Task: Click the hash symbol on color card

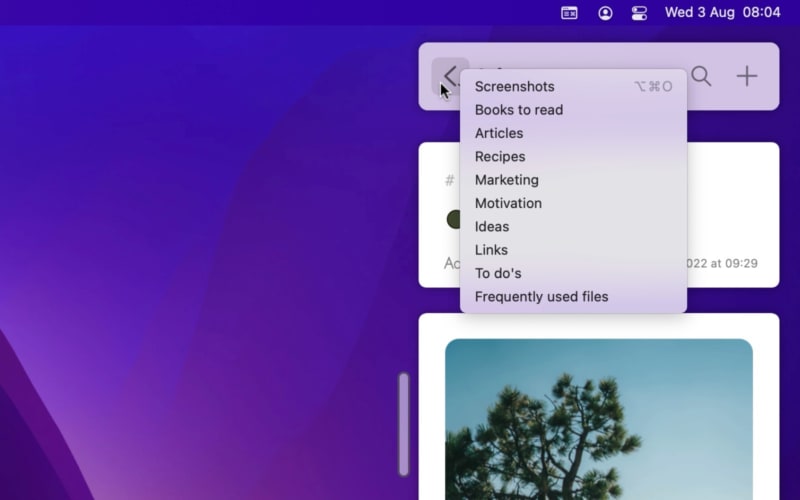Action: [x=449, y=181]
